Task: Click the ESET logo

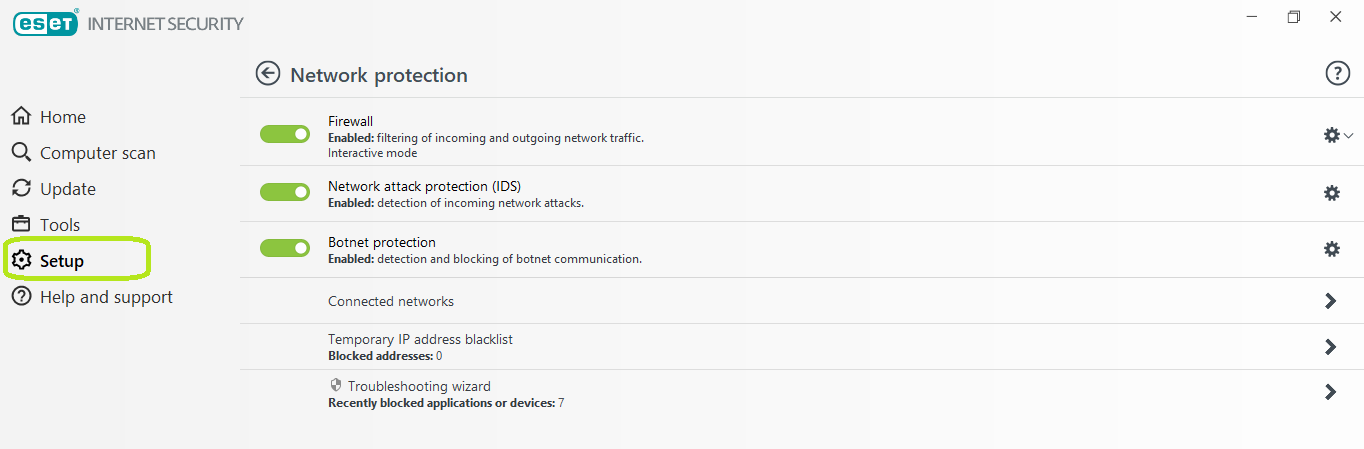Action: coord(45,23)
